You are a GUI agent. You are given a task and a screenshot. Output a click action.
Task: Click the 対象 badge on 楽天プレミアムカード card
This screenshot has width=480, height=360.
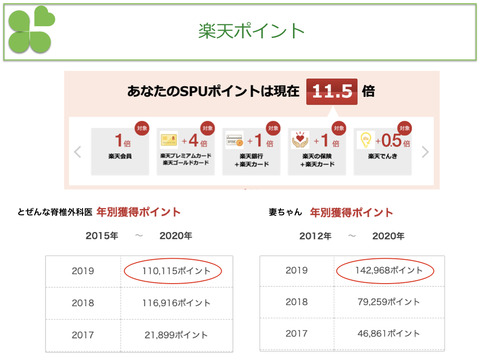[x=207, y=128]
